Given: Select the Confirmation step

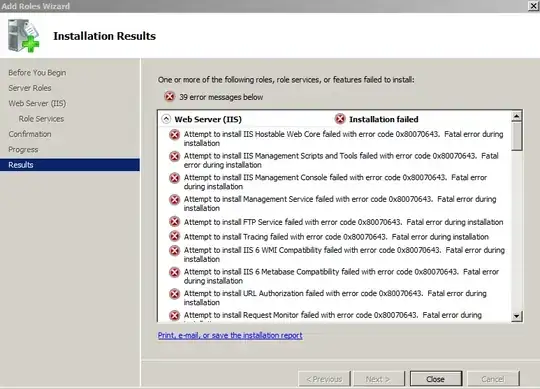Looking at the screenshot, I should click(30, 134).
